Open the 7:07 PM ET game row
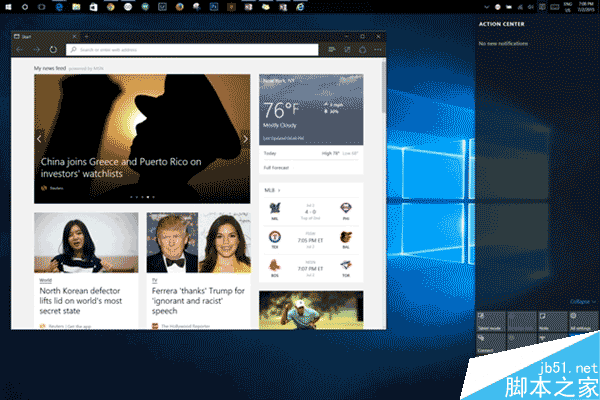Image resolution: width=600 pixels, height=400 pixels. (x=310, y=269)
